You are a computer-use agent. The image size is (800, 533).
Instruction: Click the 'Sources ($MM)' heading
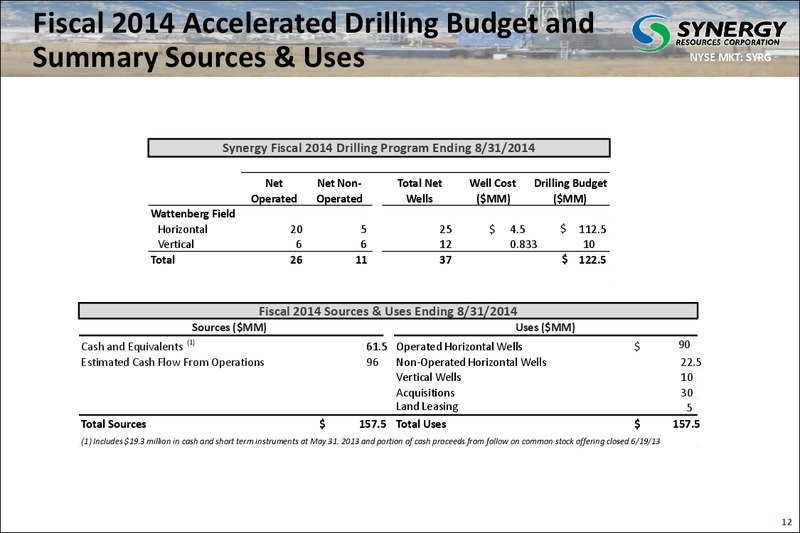229,327
